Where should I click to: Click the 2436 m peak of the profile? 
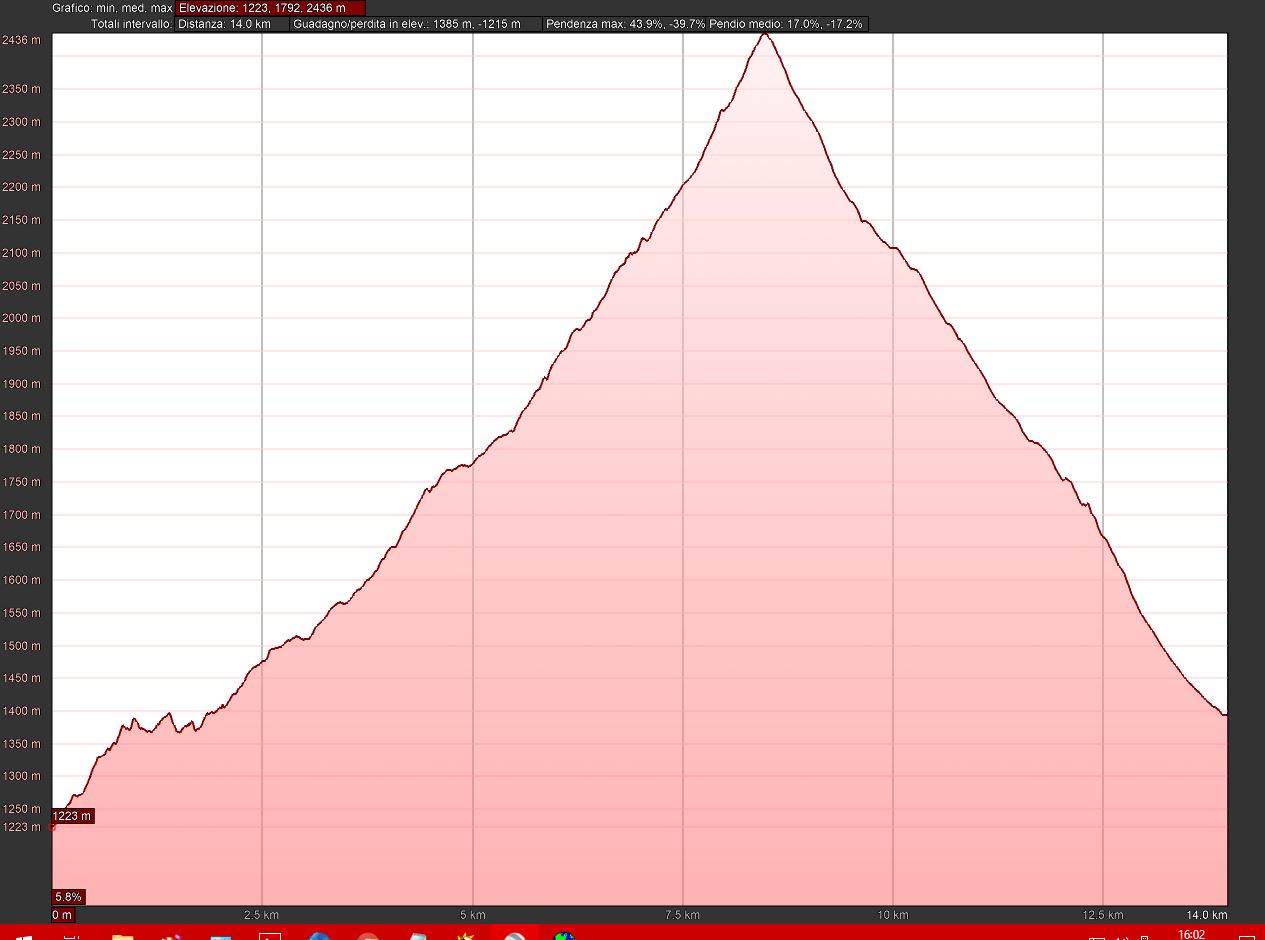pyautogui.click(x=765, y=34)
